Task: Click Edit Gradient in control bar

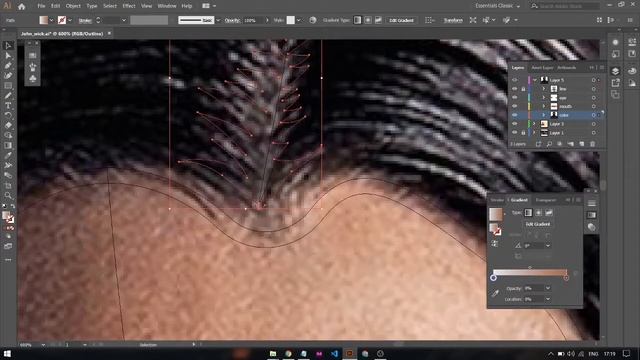Action: [x=401, y=20]
